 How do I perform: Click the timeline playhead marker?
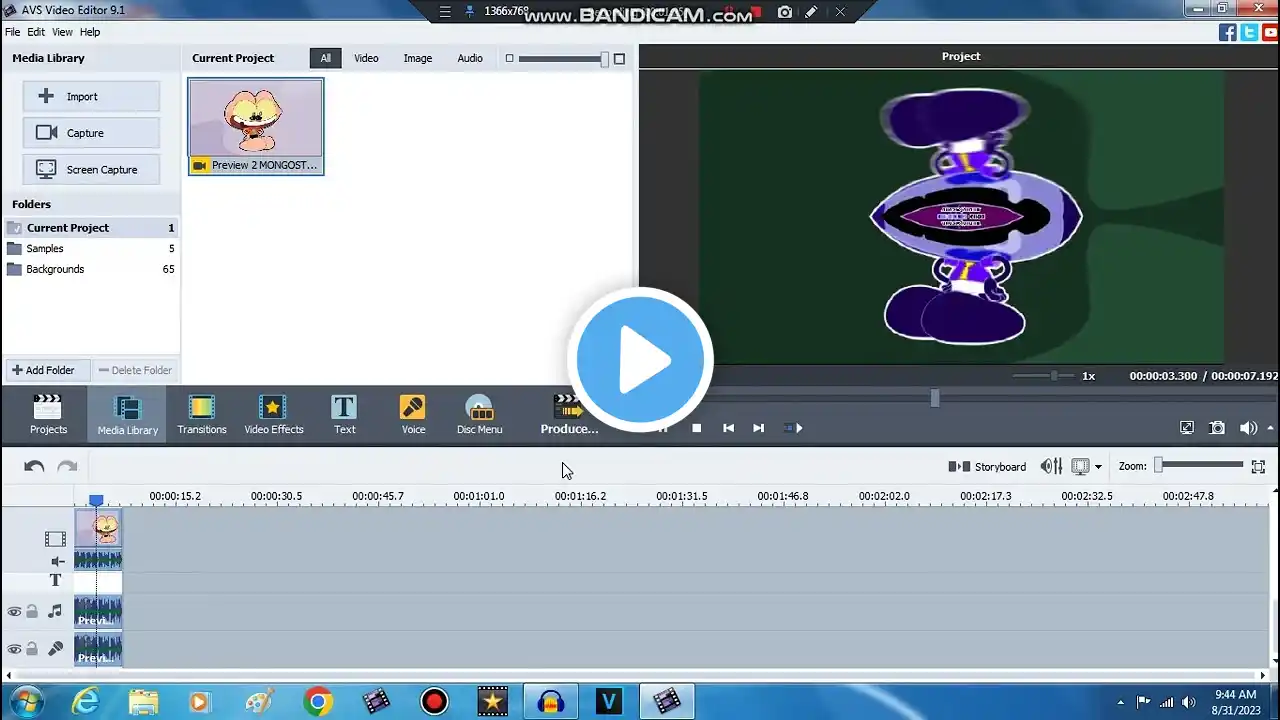pos(96,500)
